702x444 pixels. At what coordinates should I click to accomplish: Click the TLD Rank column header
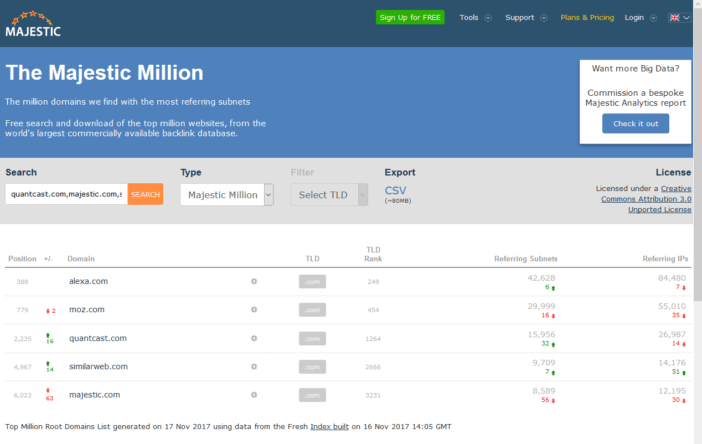coord(373,254)
